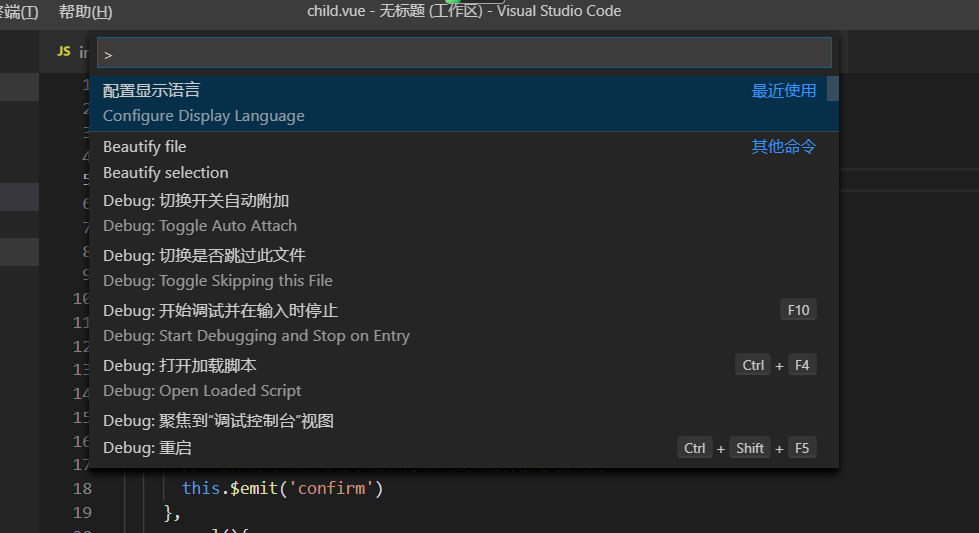Click the F5 key badge
The width and height of the screenshot is (979, 533).
802,448
